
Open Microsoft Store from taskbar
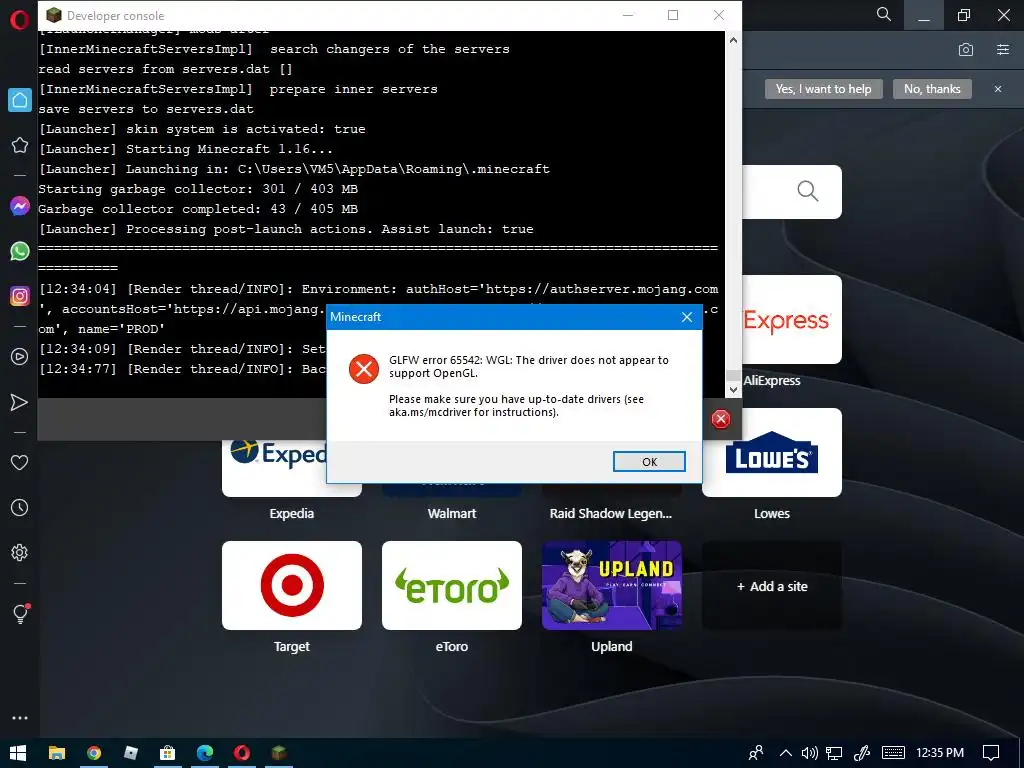click(168, 753)
